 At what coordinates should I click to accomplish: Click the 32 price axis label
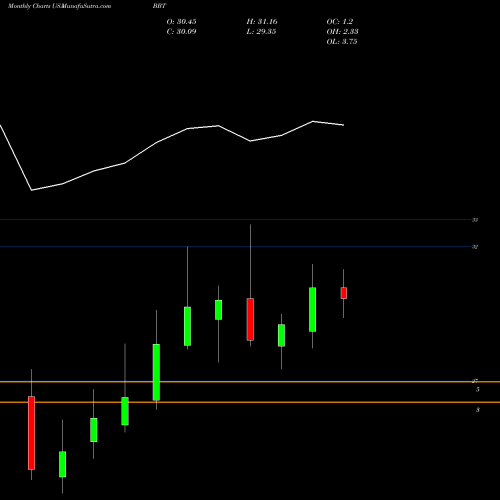coord(475,247)
